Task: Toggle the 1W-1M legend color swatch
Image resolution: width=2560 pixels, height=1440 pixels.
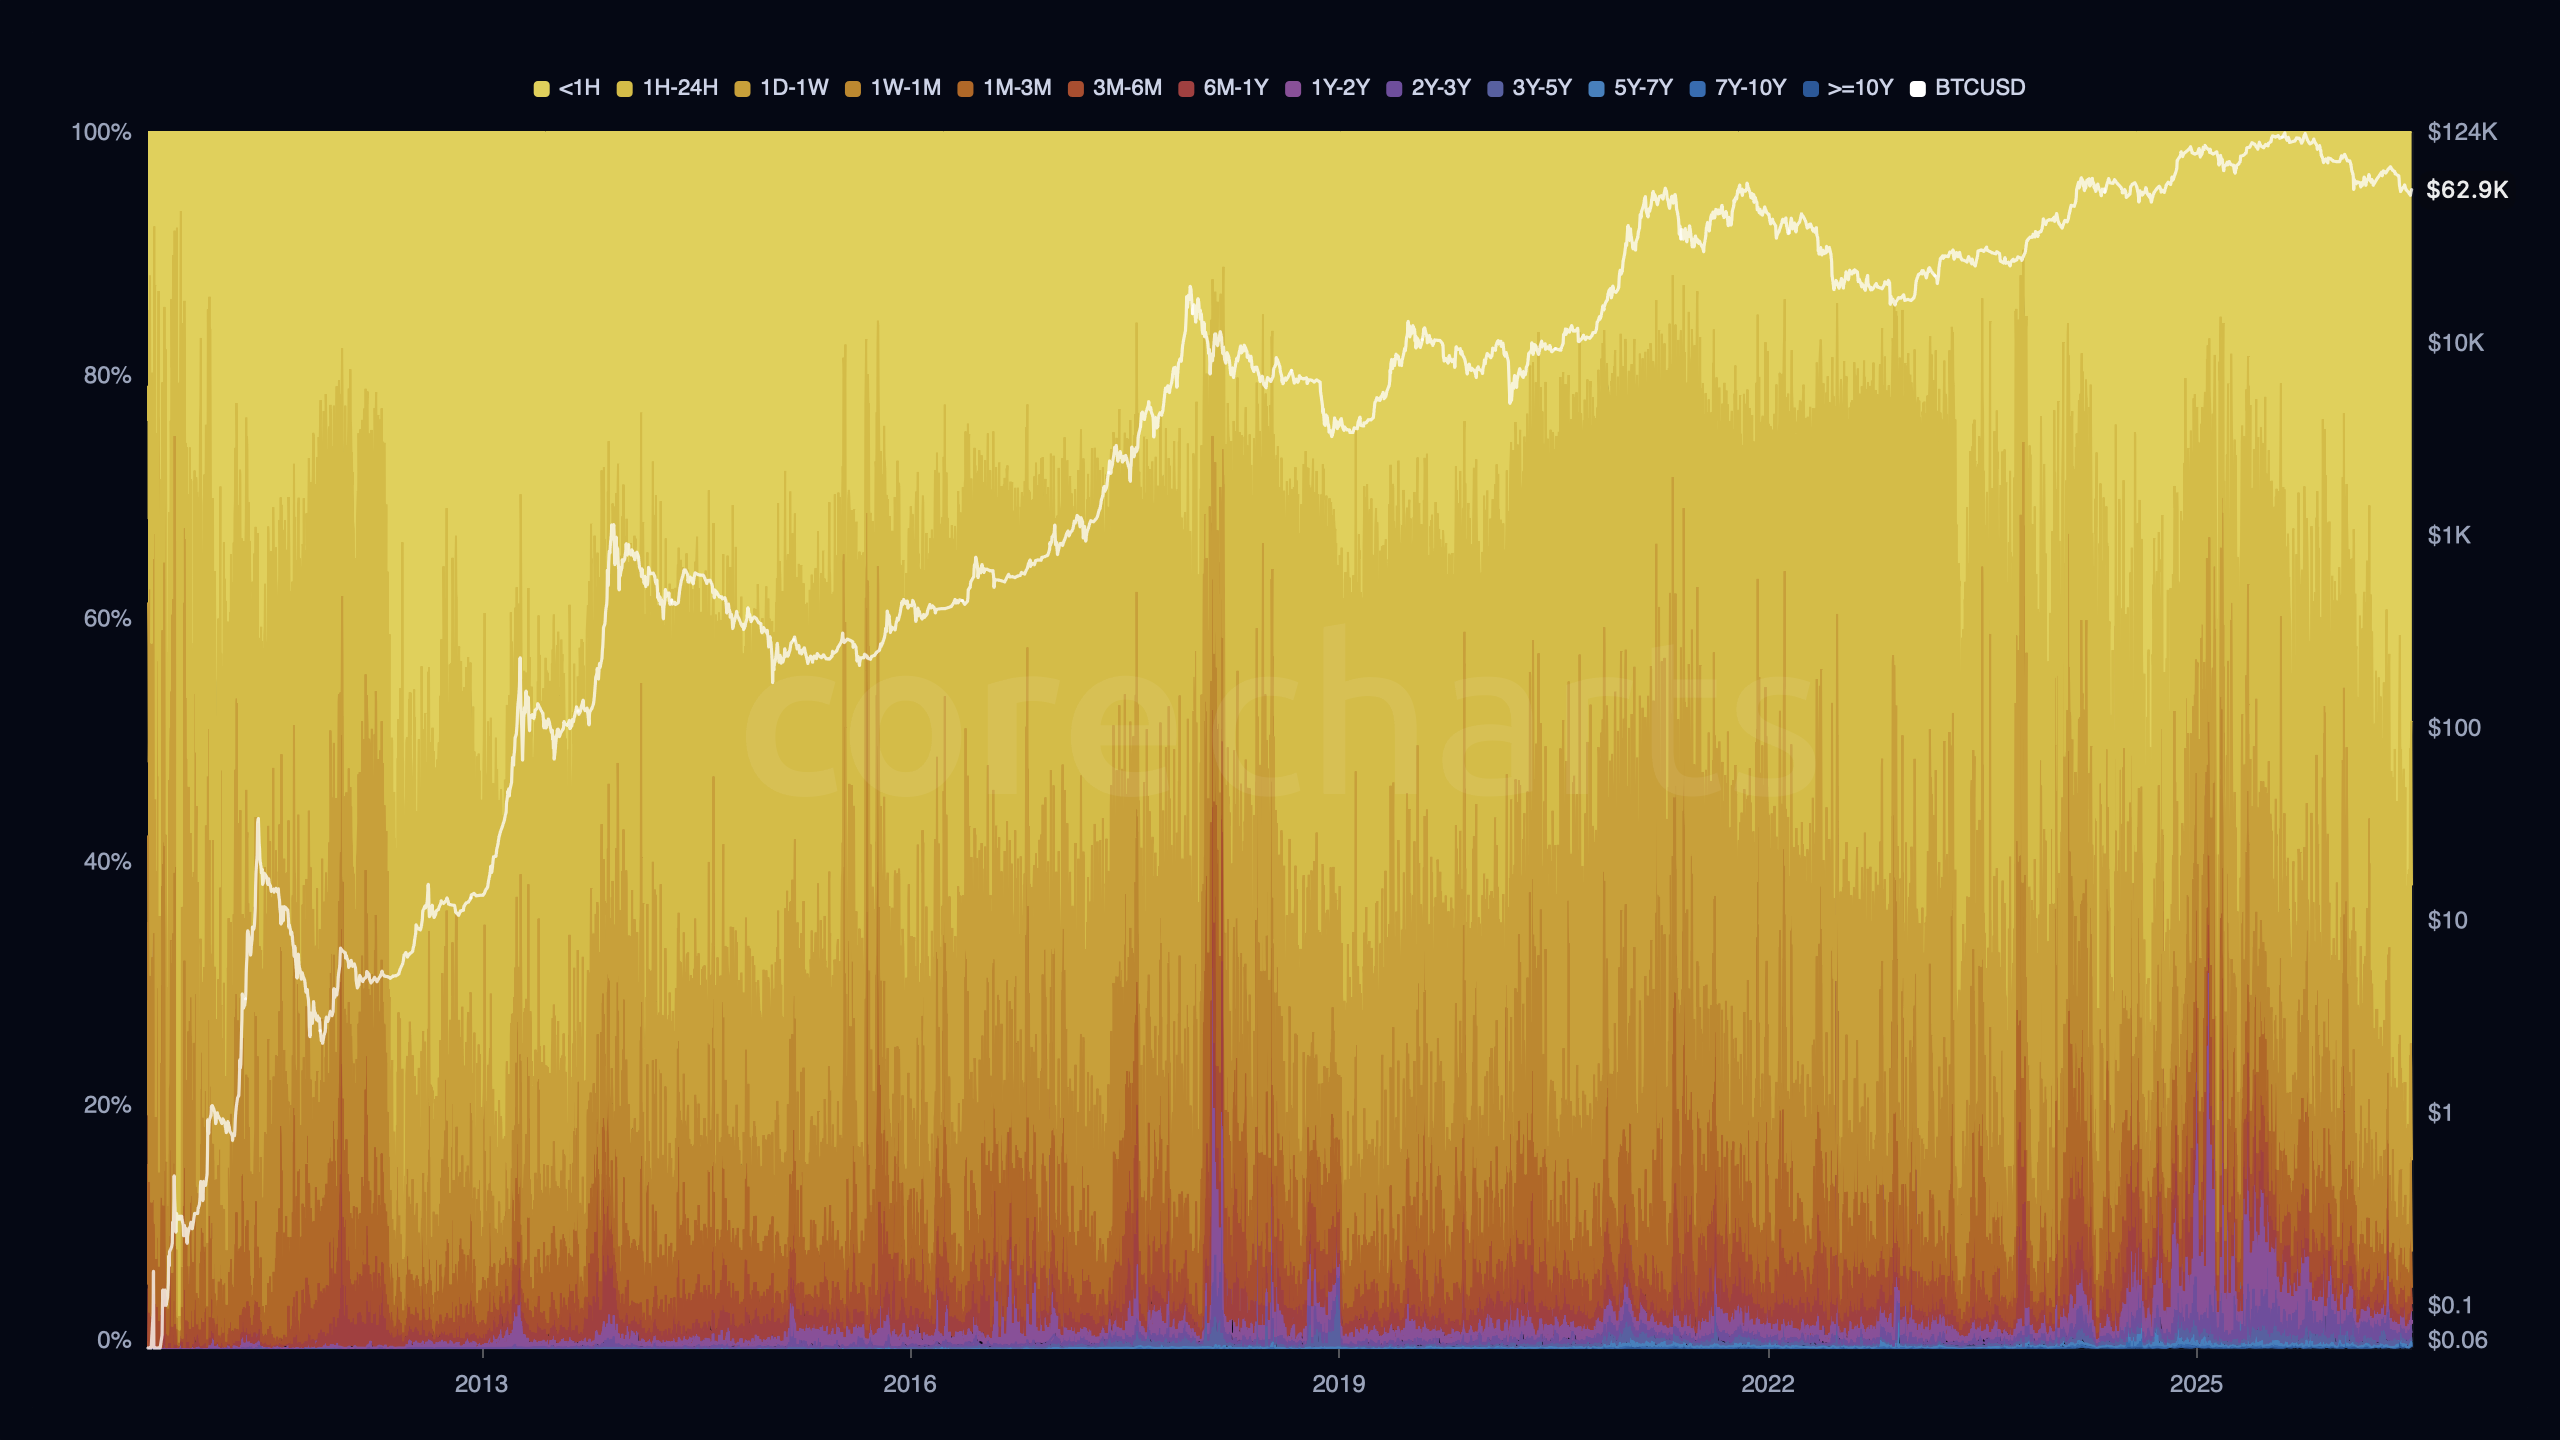Action: tap(853, 88)
